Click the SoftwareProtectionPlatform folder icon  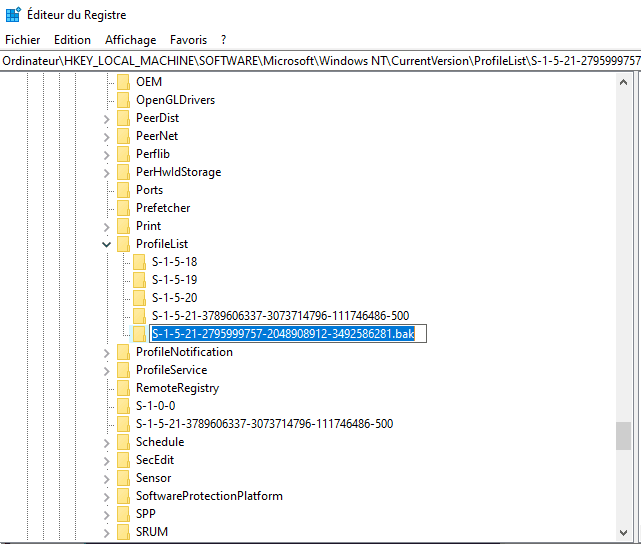pos(123,495)
